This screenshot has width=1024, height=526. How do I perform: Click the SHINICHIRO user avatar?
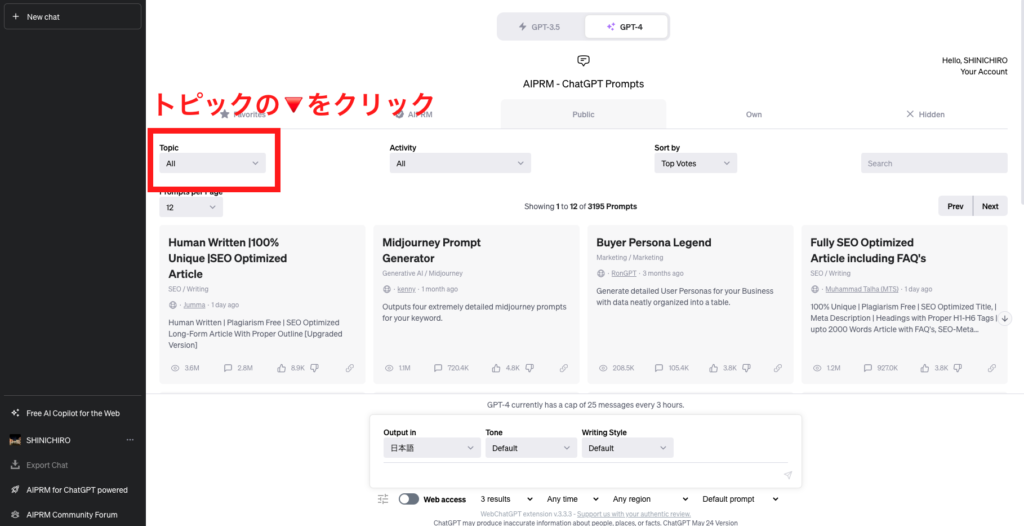coord(16,440)
